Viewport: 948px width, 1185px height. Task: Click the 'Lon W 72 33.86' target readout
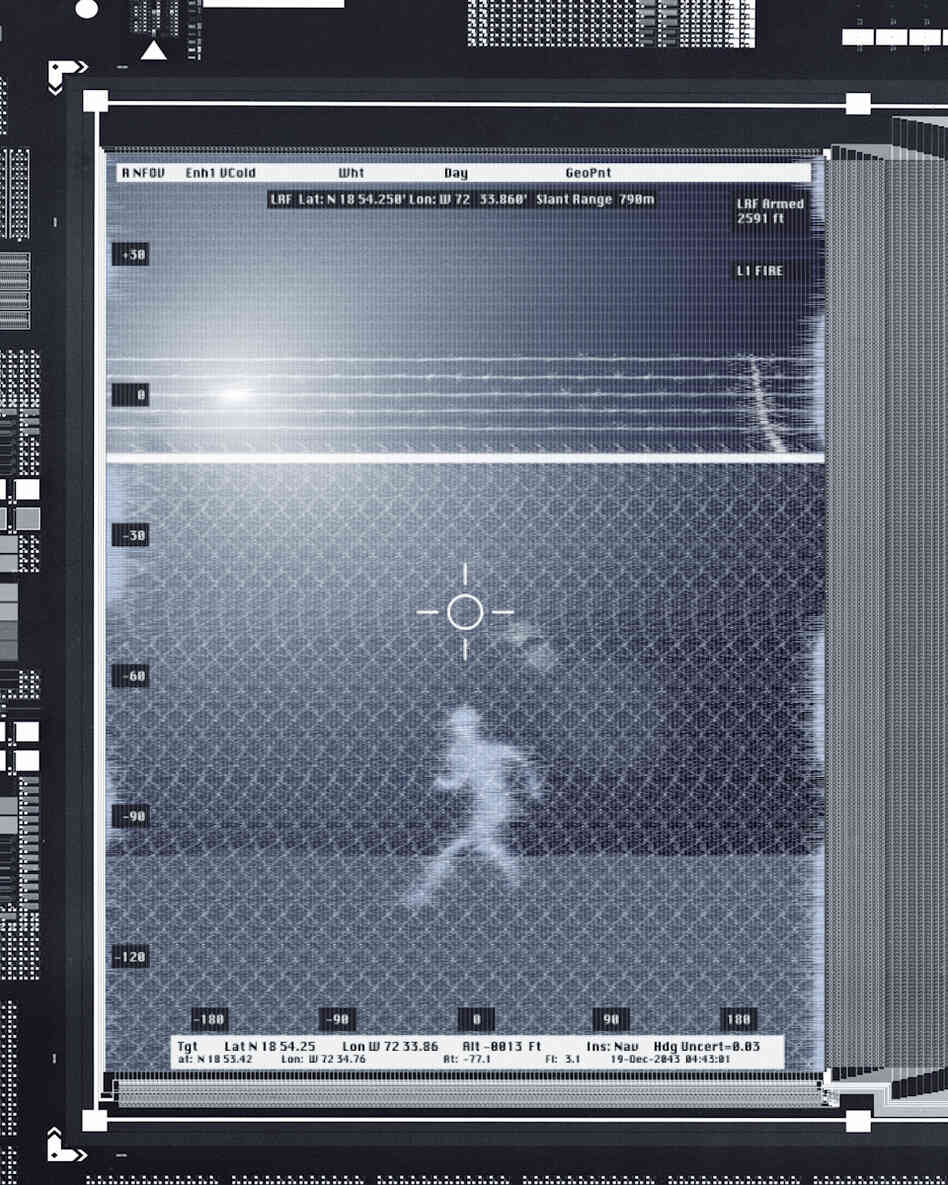click(x=390, y=1047)
